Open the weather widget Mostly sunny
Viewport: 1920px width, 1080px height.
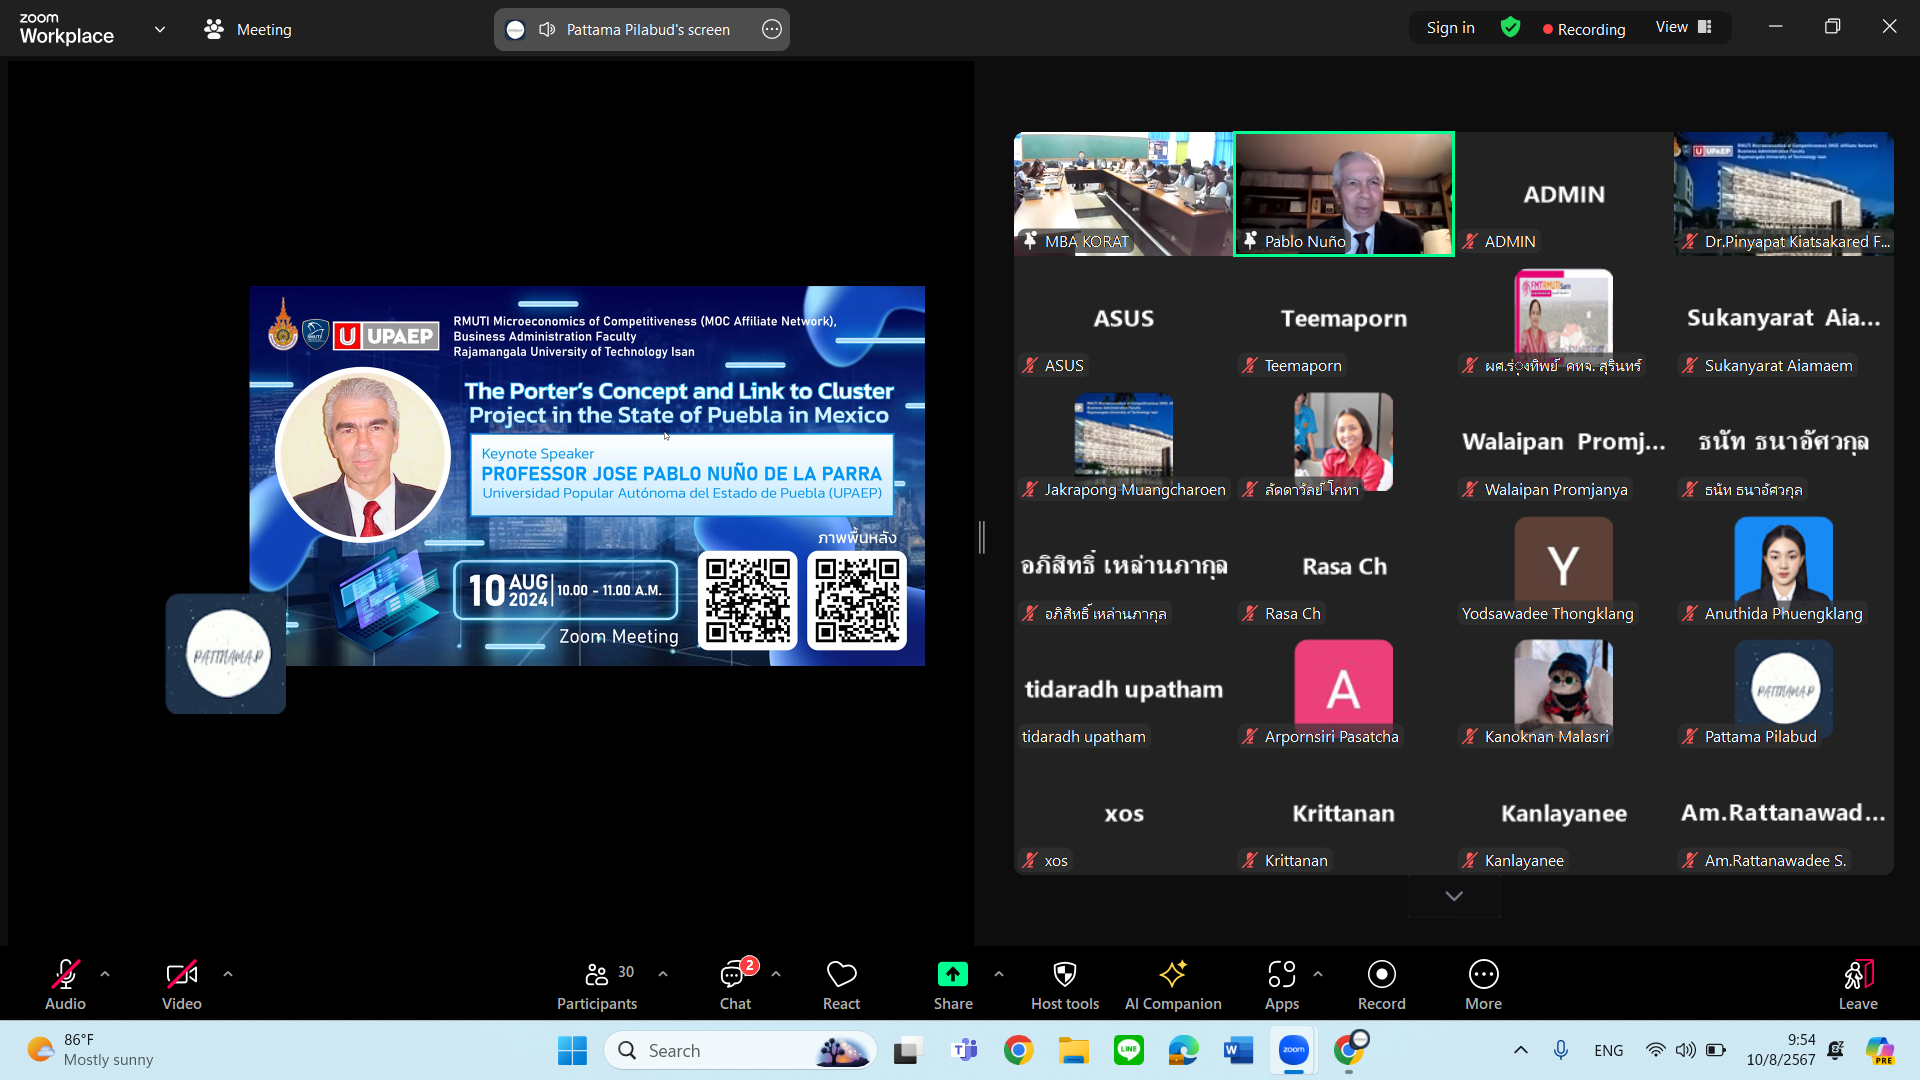pyautogui.click(x=90, y=1050)
